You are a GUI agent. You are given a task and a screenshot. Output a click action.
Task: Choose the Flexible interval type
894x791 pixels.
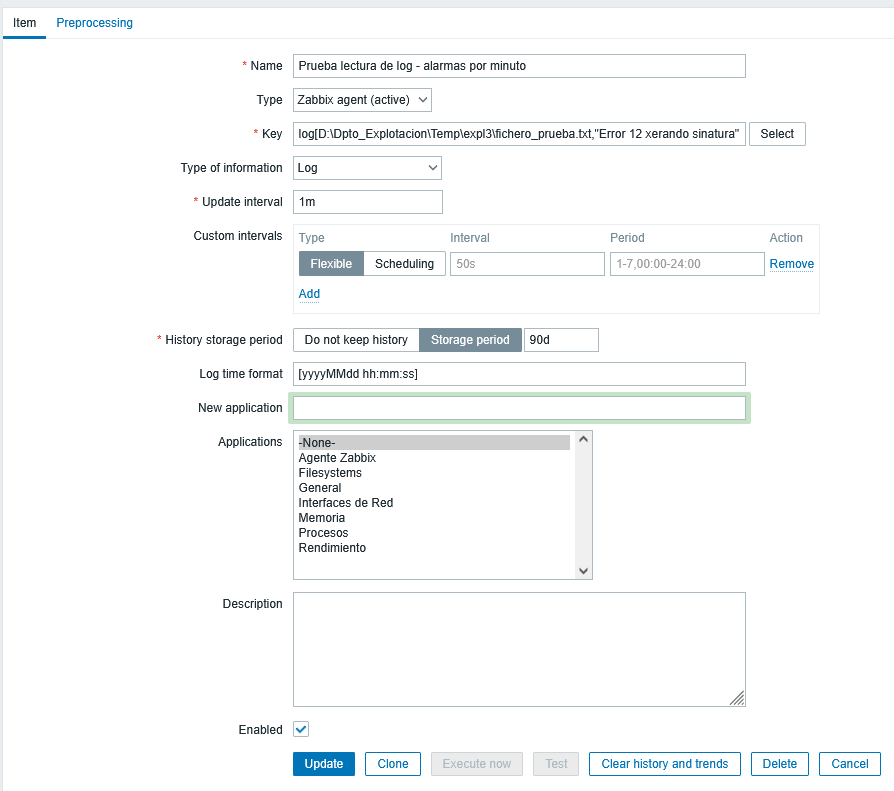pyautogui.click(x=331, y=264)
